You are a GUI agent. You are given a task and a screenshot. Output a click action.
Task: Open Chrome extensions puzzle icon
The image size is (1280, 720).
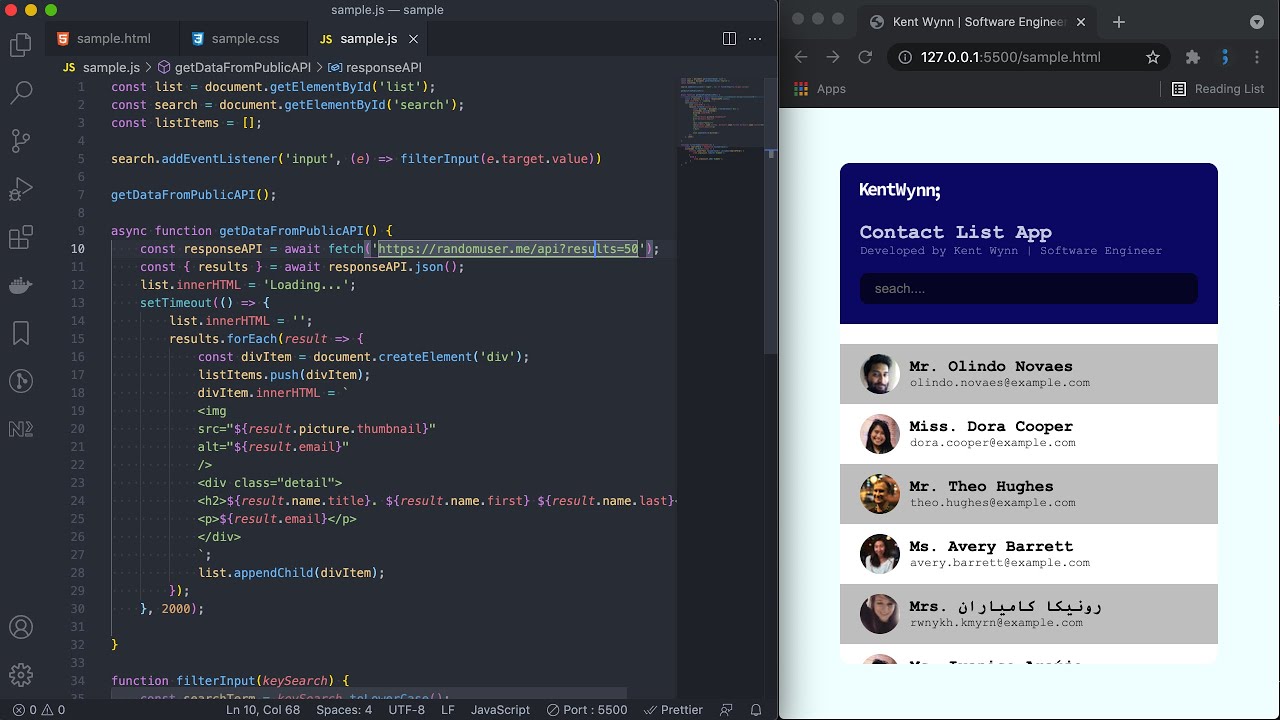click(x=1192, y=57)
